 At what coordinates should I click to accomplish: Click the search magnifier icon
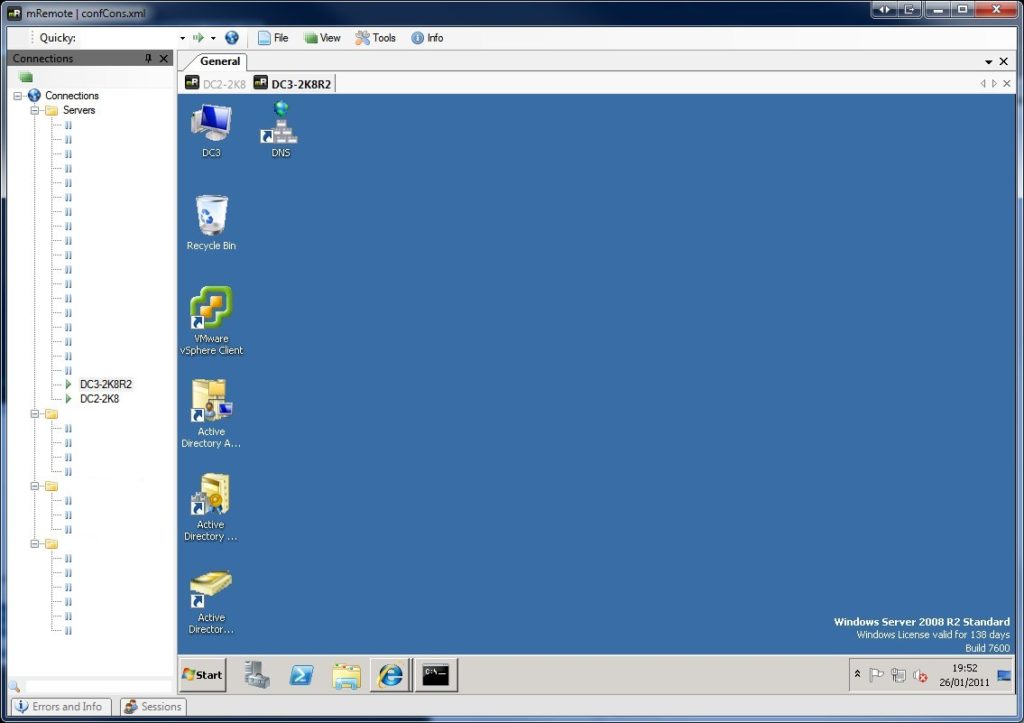(14, 686)
